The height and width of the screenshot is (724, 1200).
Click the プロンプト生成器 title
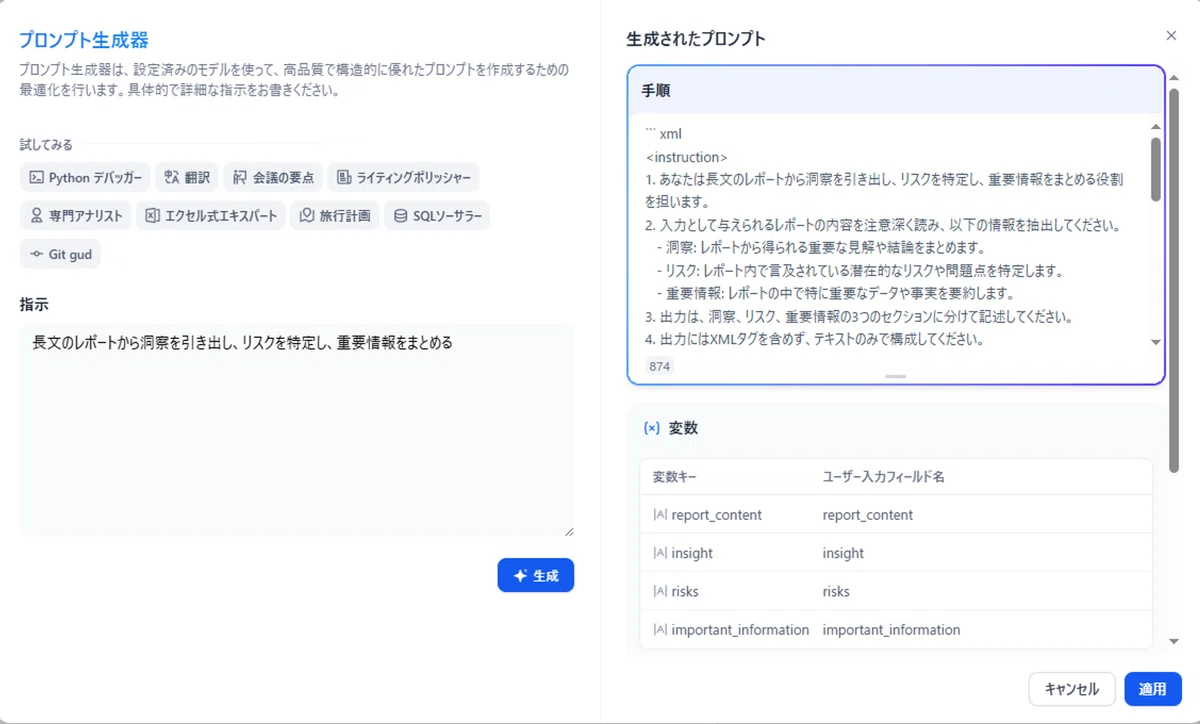84,40
